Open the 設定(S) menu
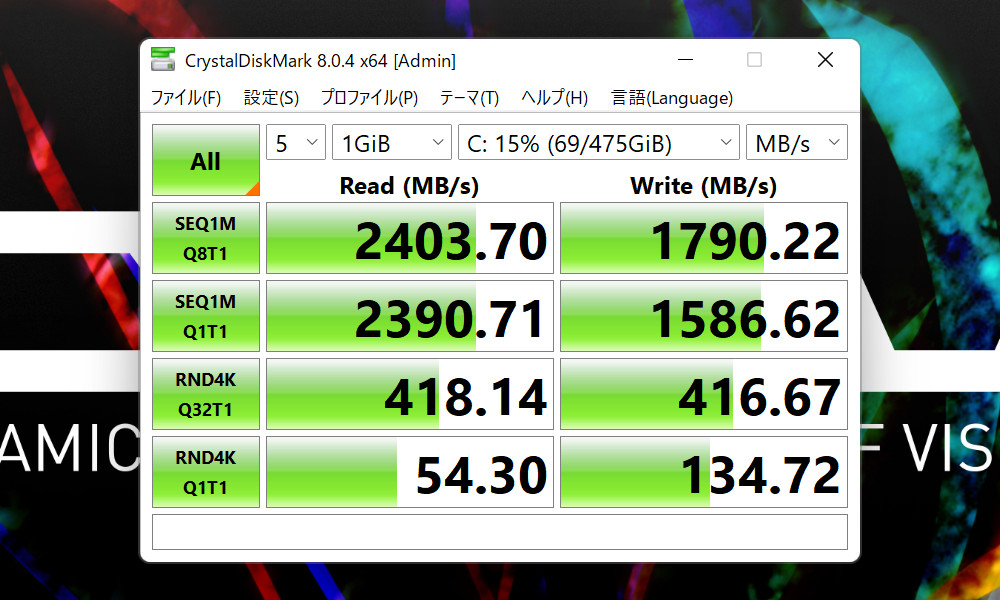1000x600 pixels. (x=271, y=98)
